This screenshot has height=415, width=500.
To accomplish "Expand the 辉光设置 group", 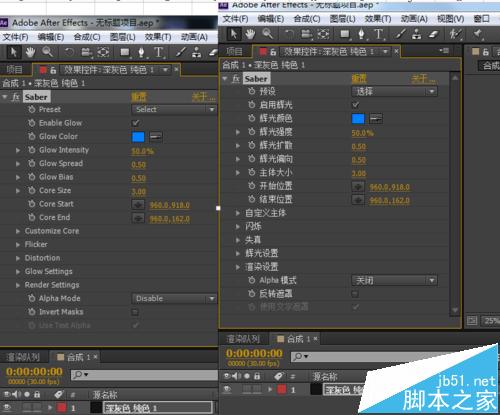I will coord(238,253).
